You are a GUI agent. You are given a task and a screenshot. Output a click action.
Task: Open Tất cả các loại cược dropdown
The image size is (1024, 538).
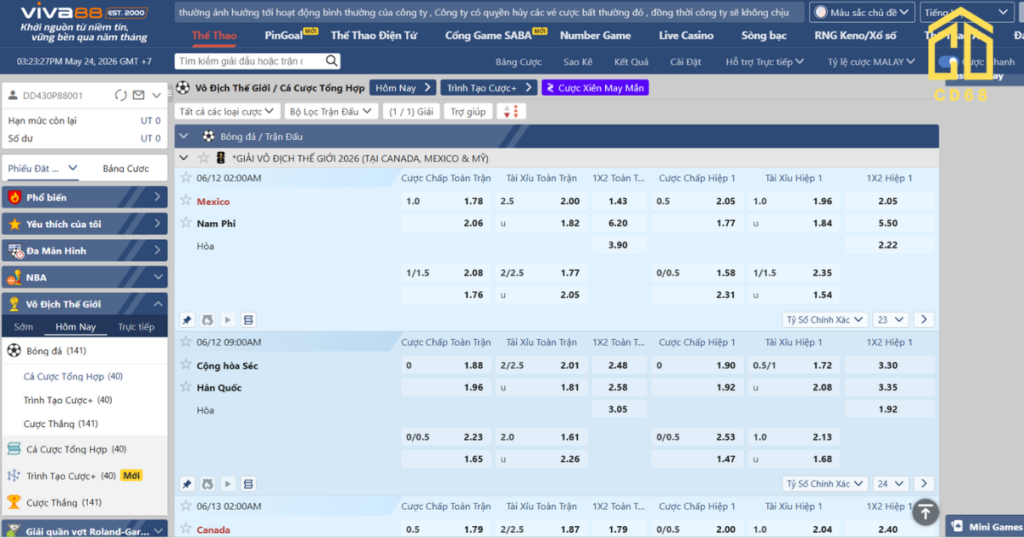point(227,112)
